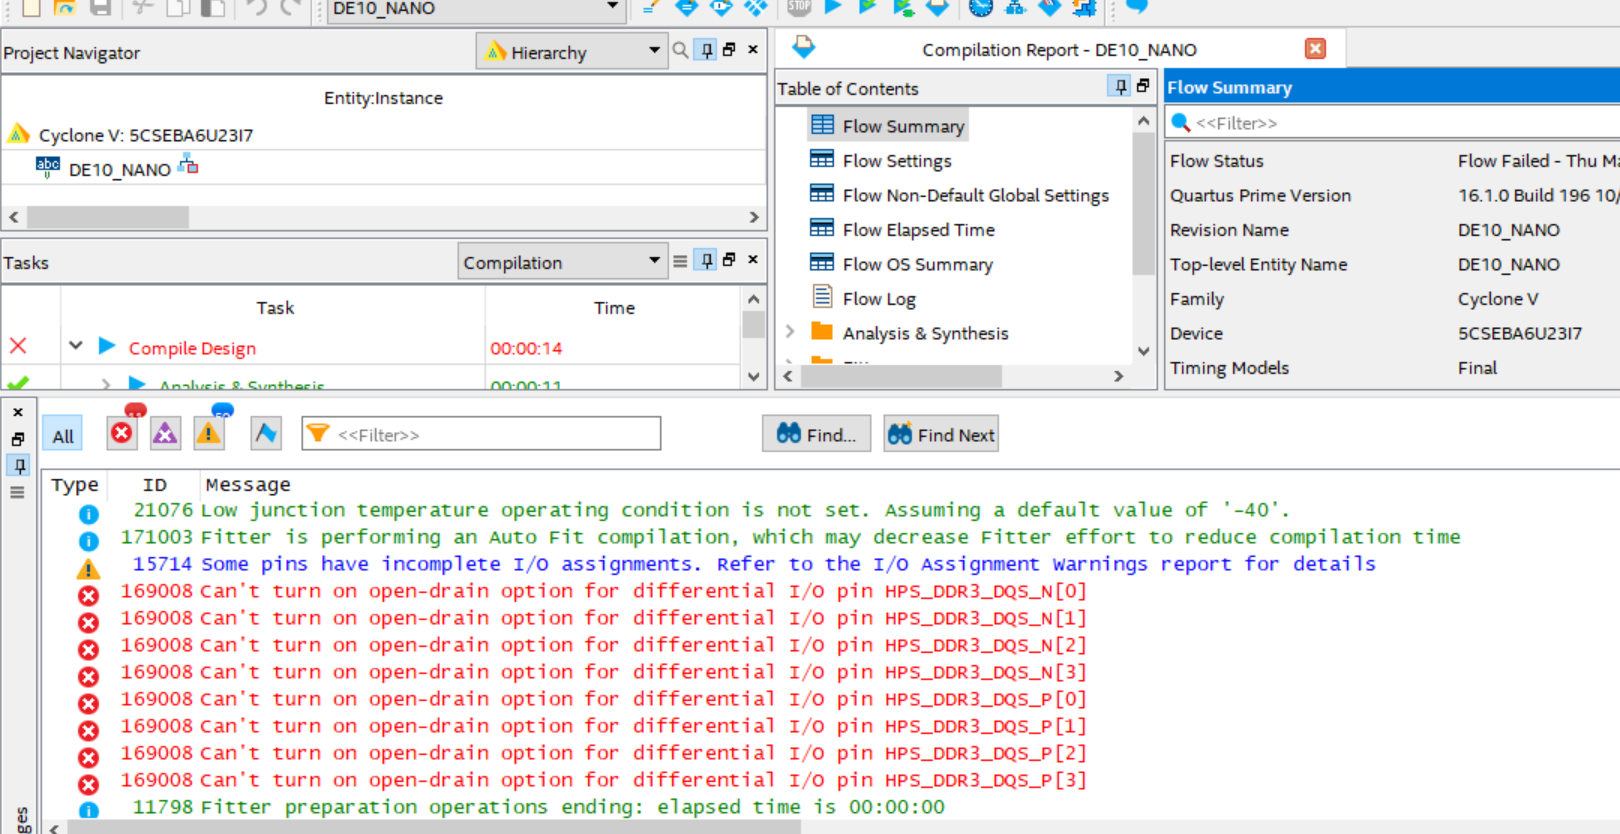
Task: Start compilation with the blue play icon
Action: click(x=833, y=7)
